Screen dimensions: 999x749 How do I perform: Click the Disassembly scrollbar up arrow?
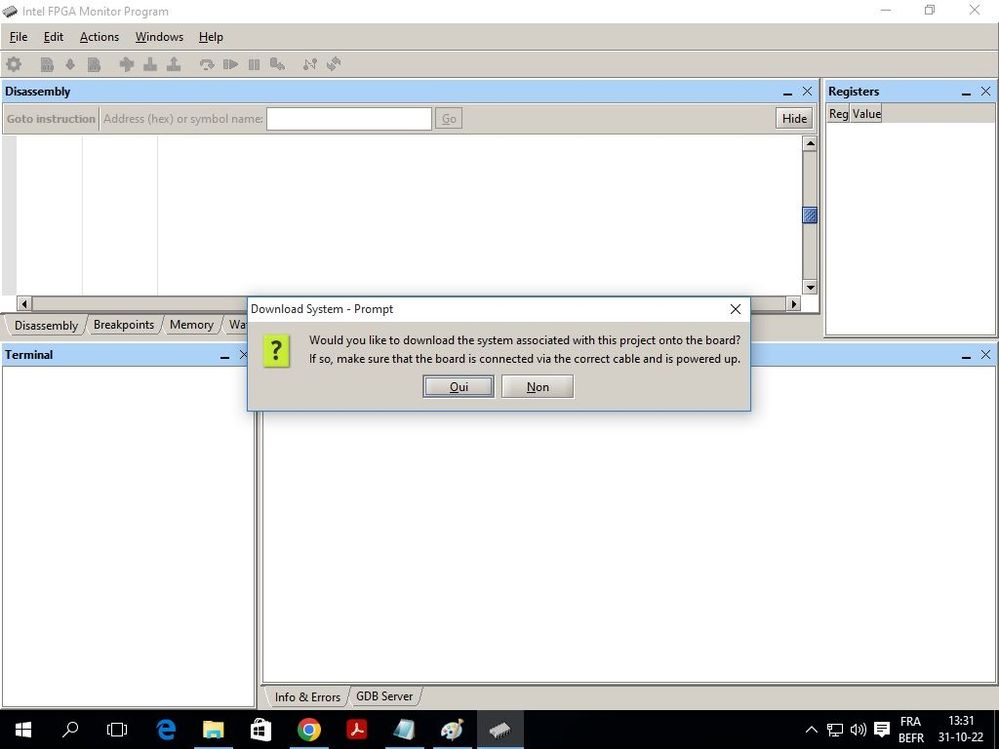(x=810, y=143)
